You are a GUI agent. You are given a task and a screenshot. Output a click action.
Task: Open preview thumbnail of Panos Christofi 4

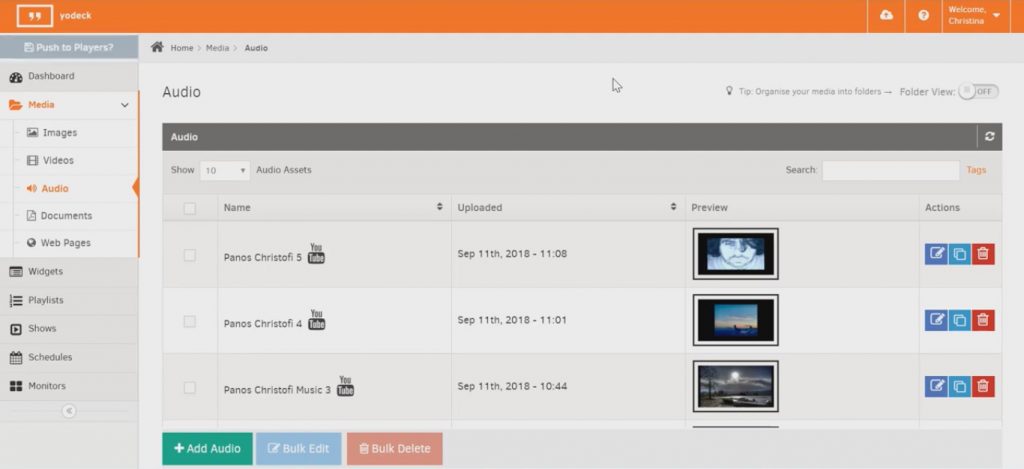click(x=735, y=320)
